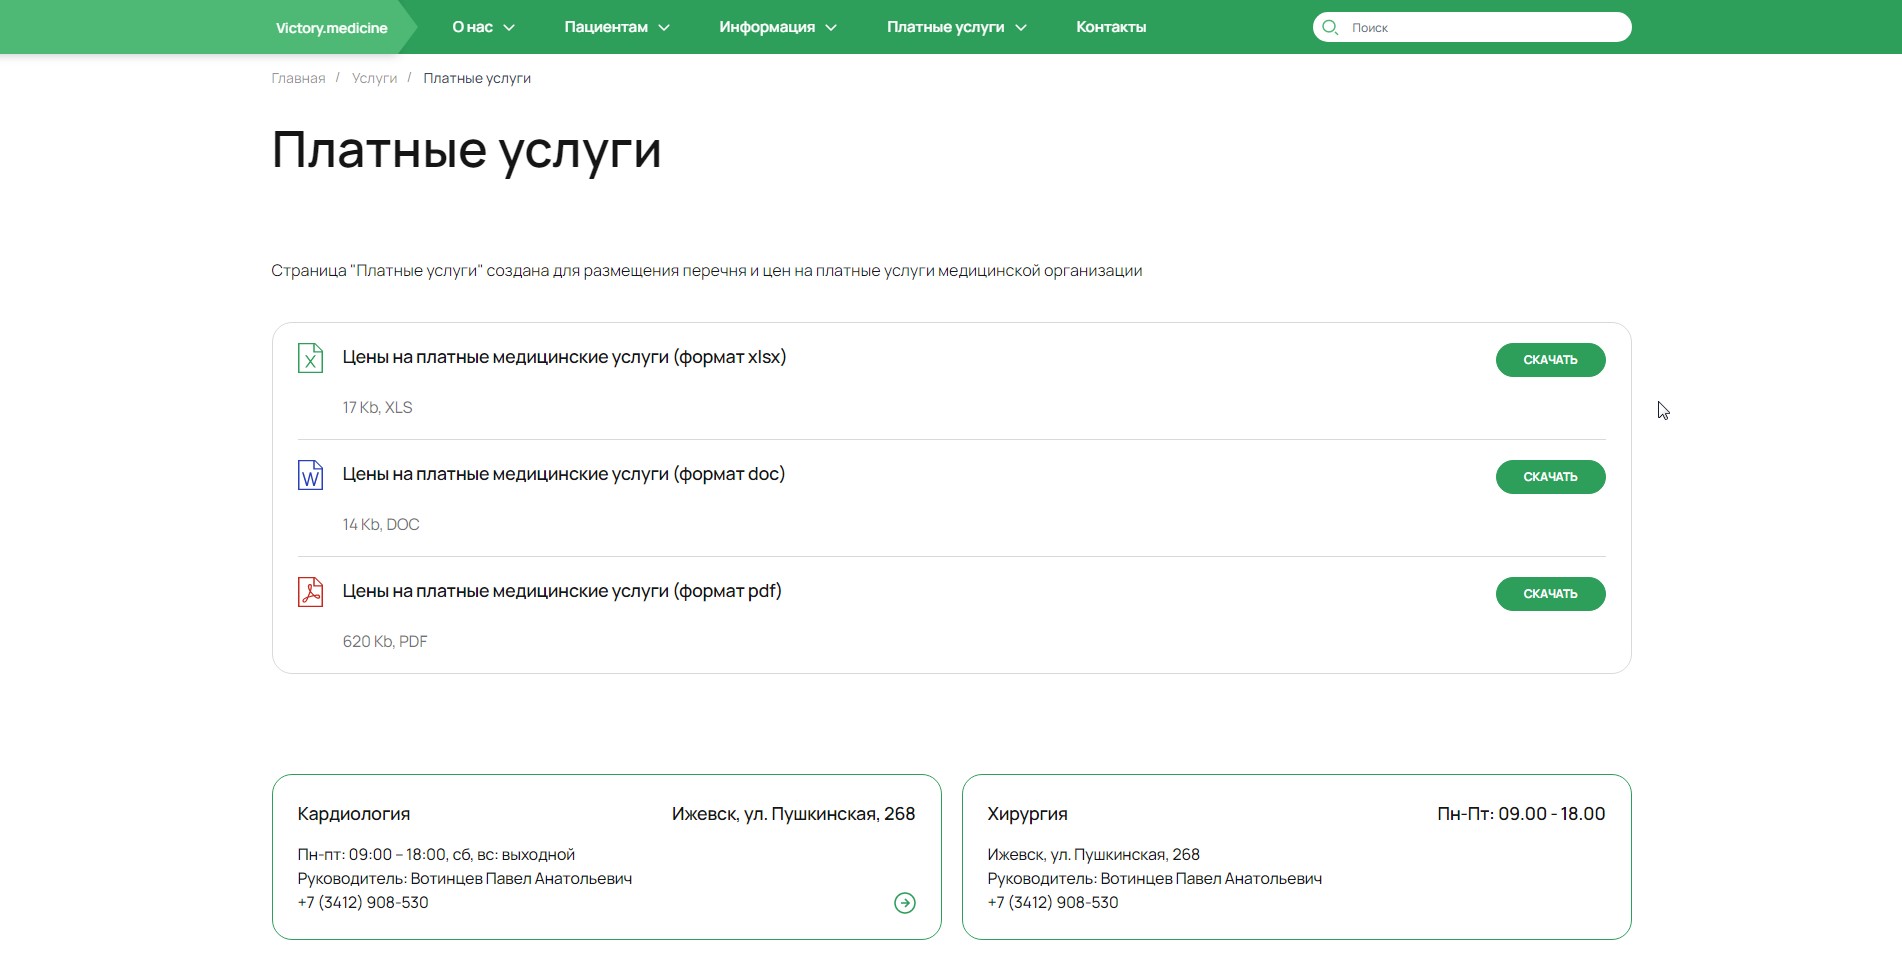Open the xlsx price list title link

[x=564, y=357]
